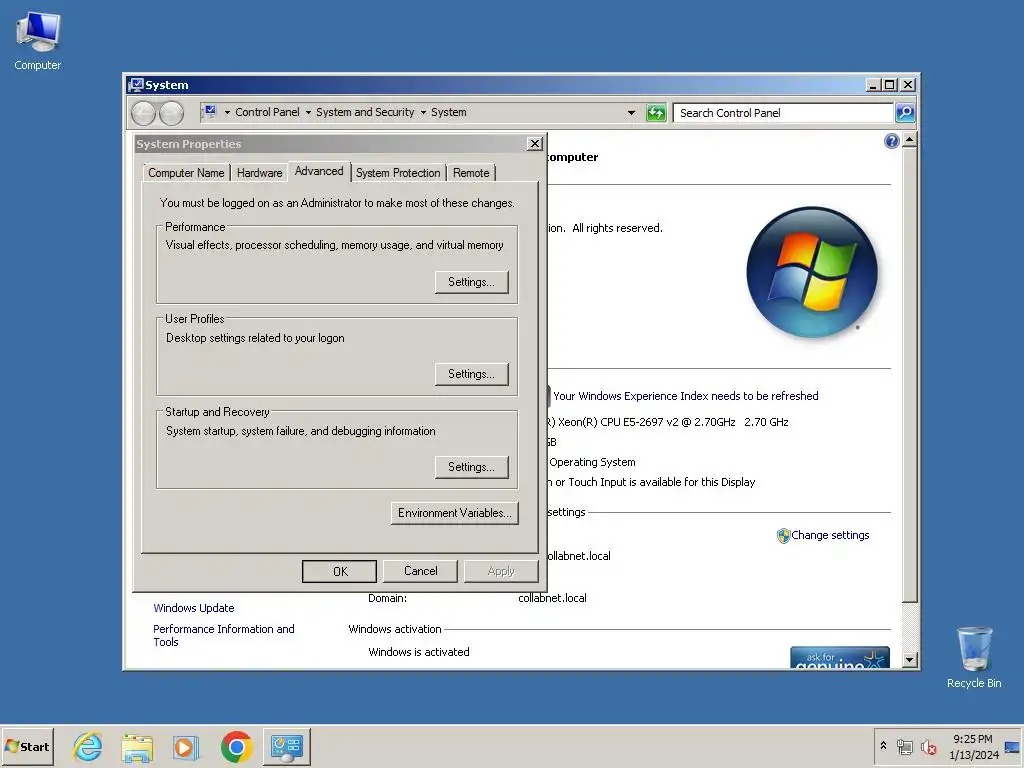This screenshot has height=768, width=1024.
Task: Open User Profiles Settings
Action: pyautogui.click(x=472, y=374)
